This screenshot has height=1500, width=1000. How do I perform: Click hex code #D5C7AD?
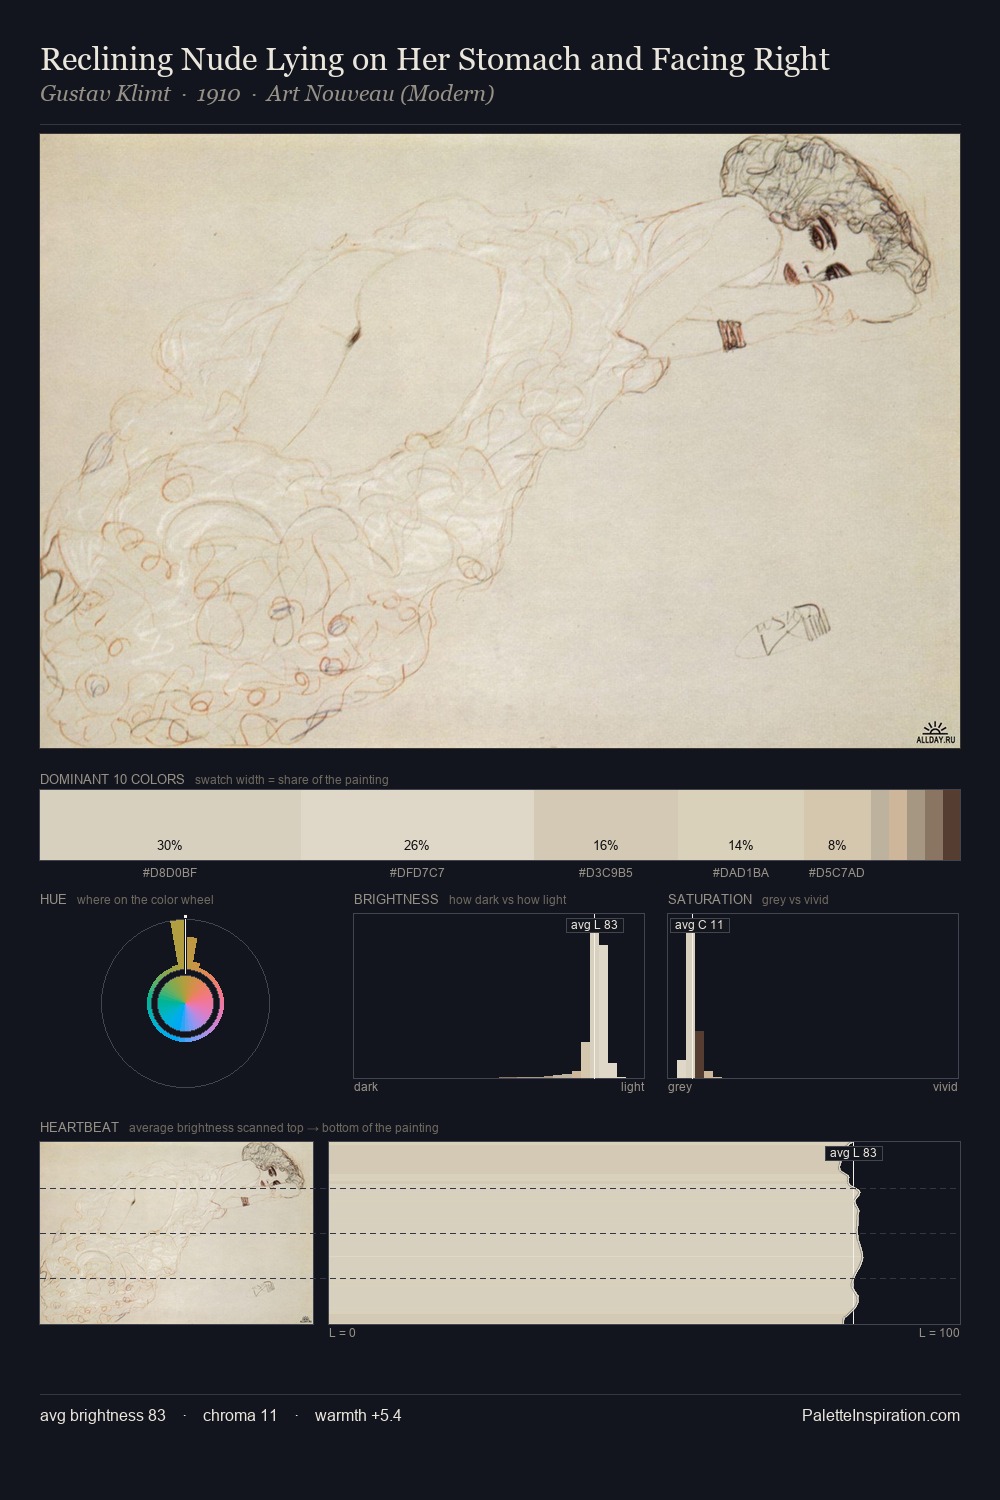pyautogui.click(x=837, y=873)
